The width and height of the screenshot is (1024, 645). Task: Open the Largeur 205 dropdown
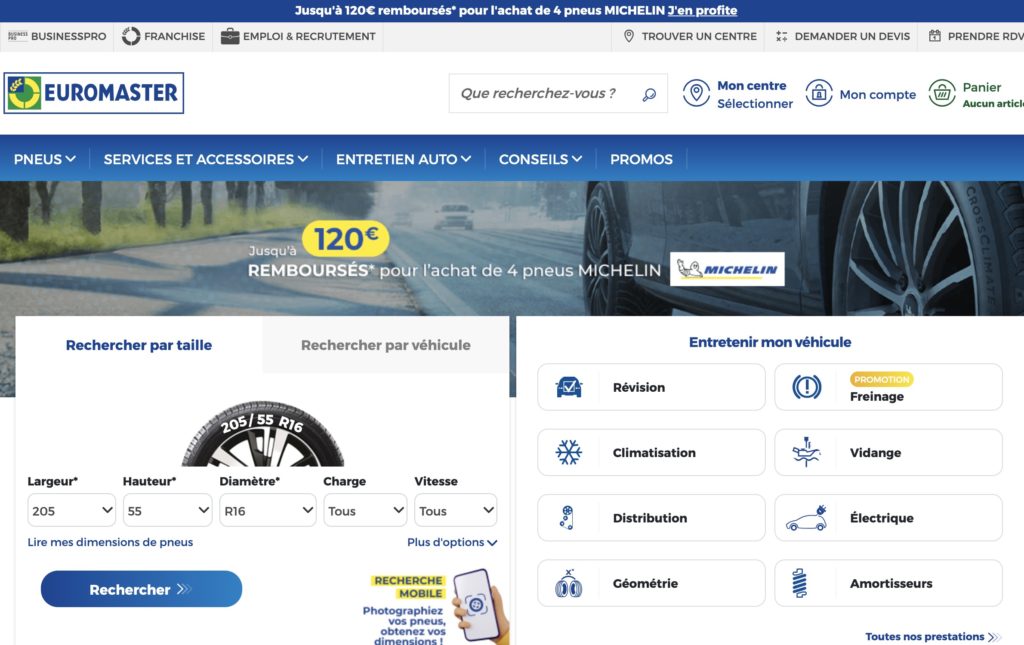click(x=71, y=510)
